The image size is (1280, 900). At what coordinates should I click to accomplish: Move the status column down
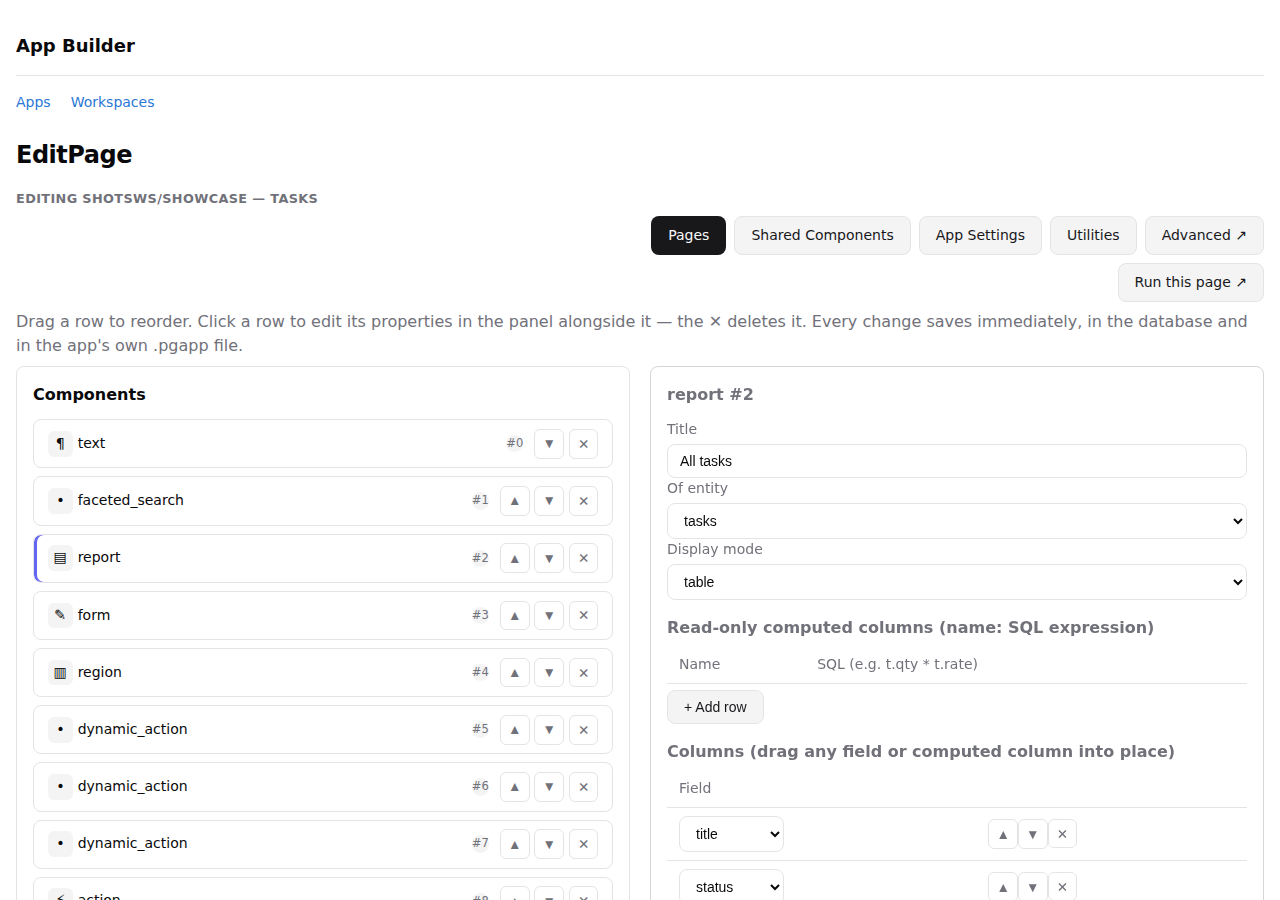1033,887
